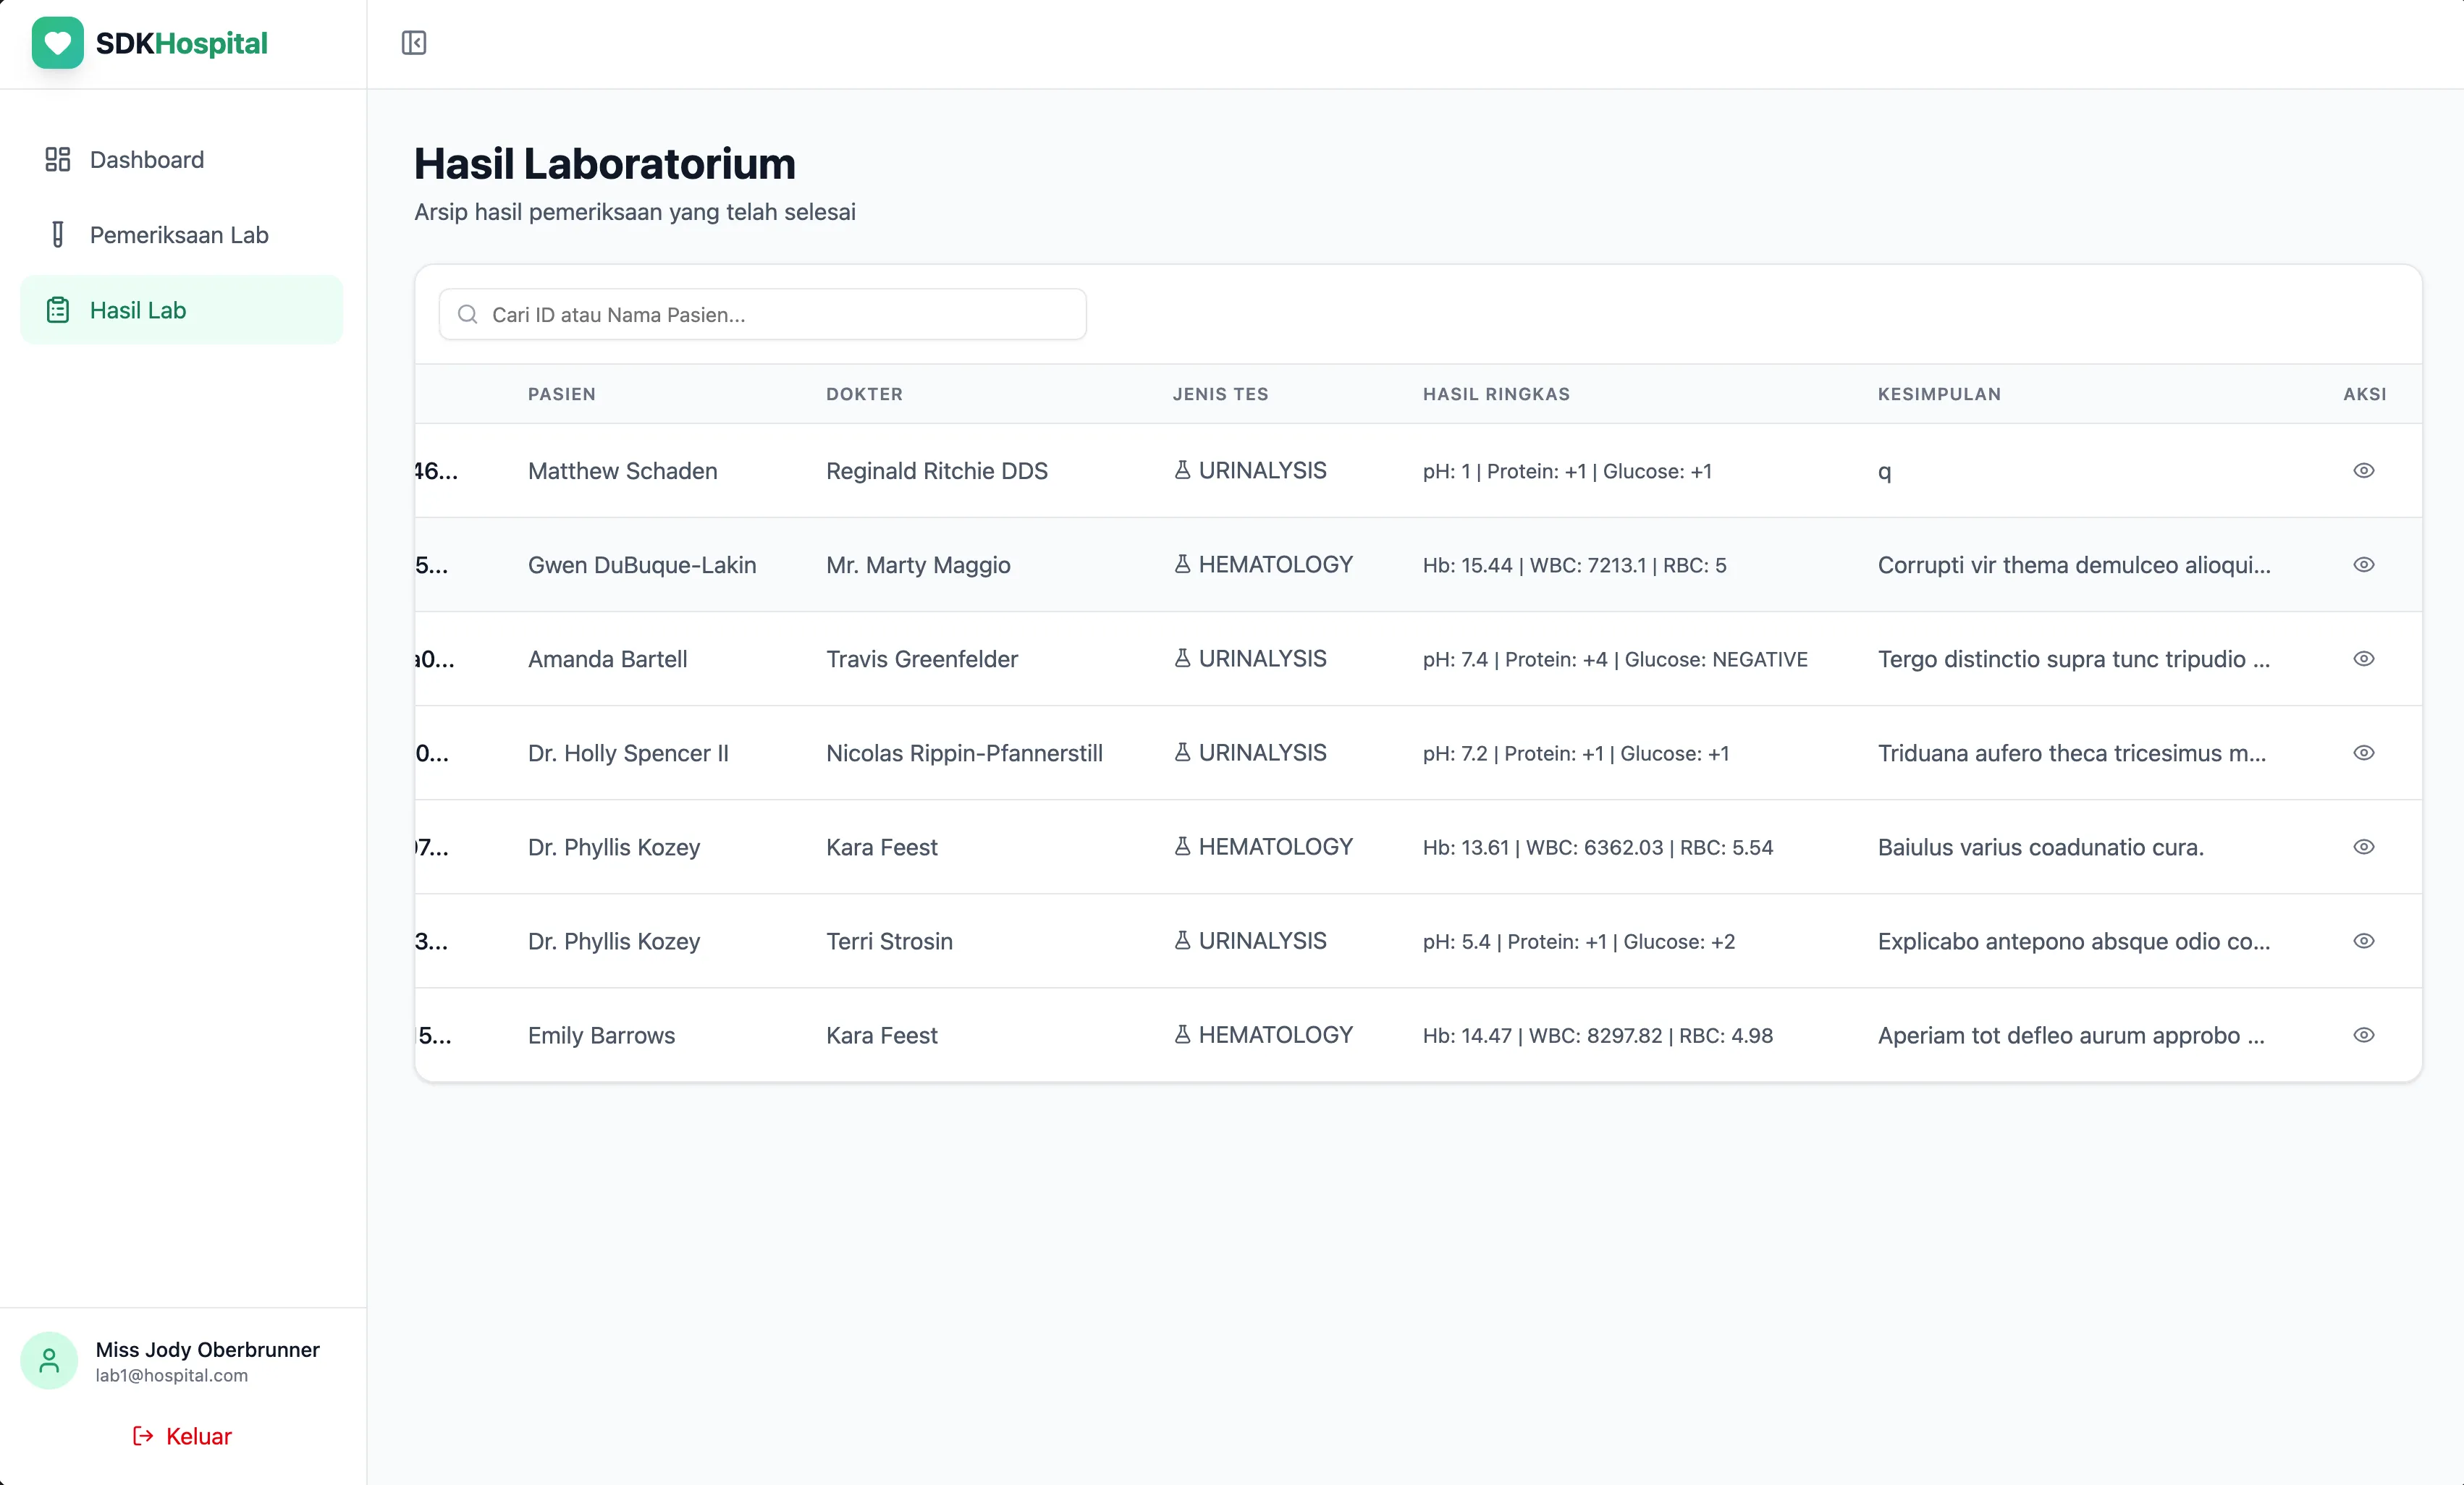The height and width of the screenshot is (1485, 2464).
Task: Click the SDKHospital heart logo icon
Action: [57, 42]
